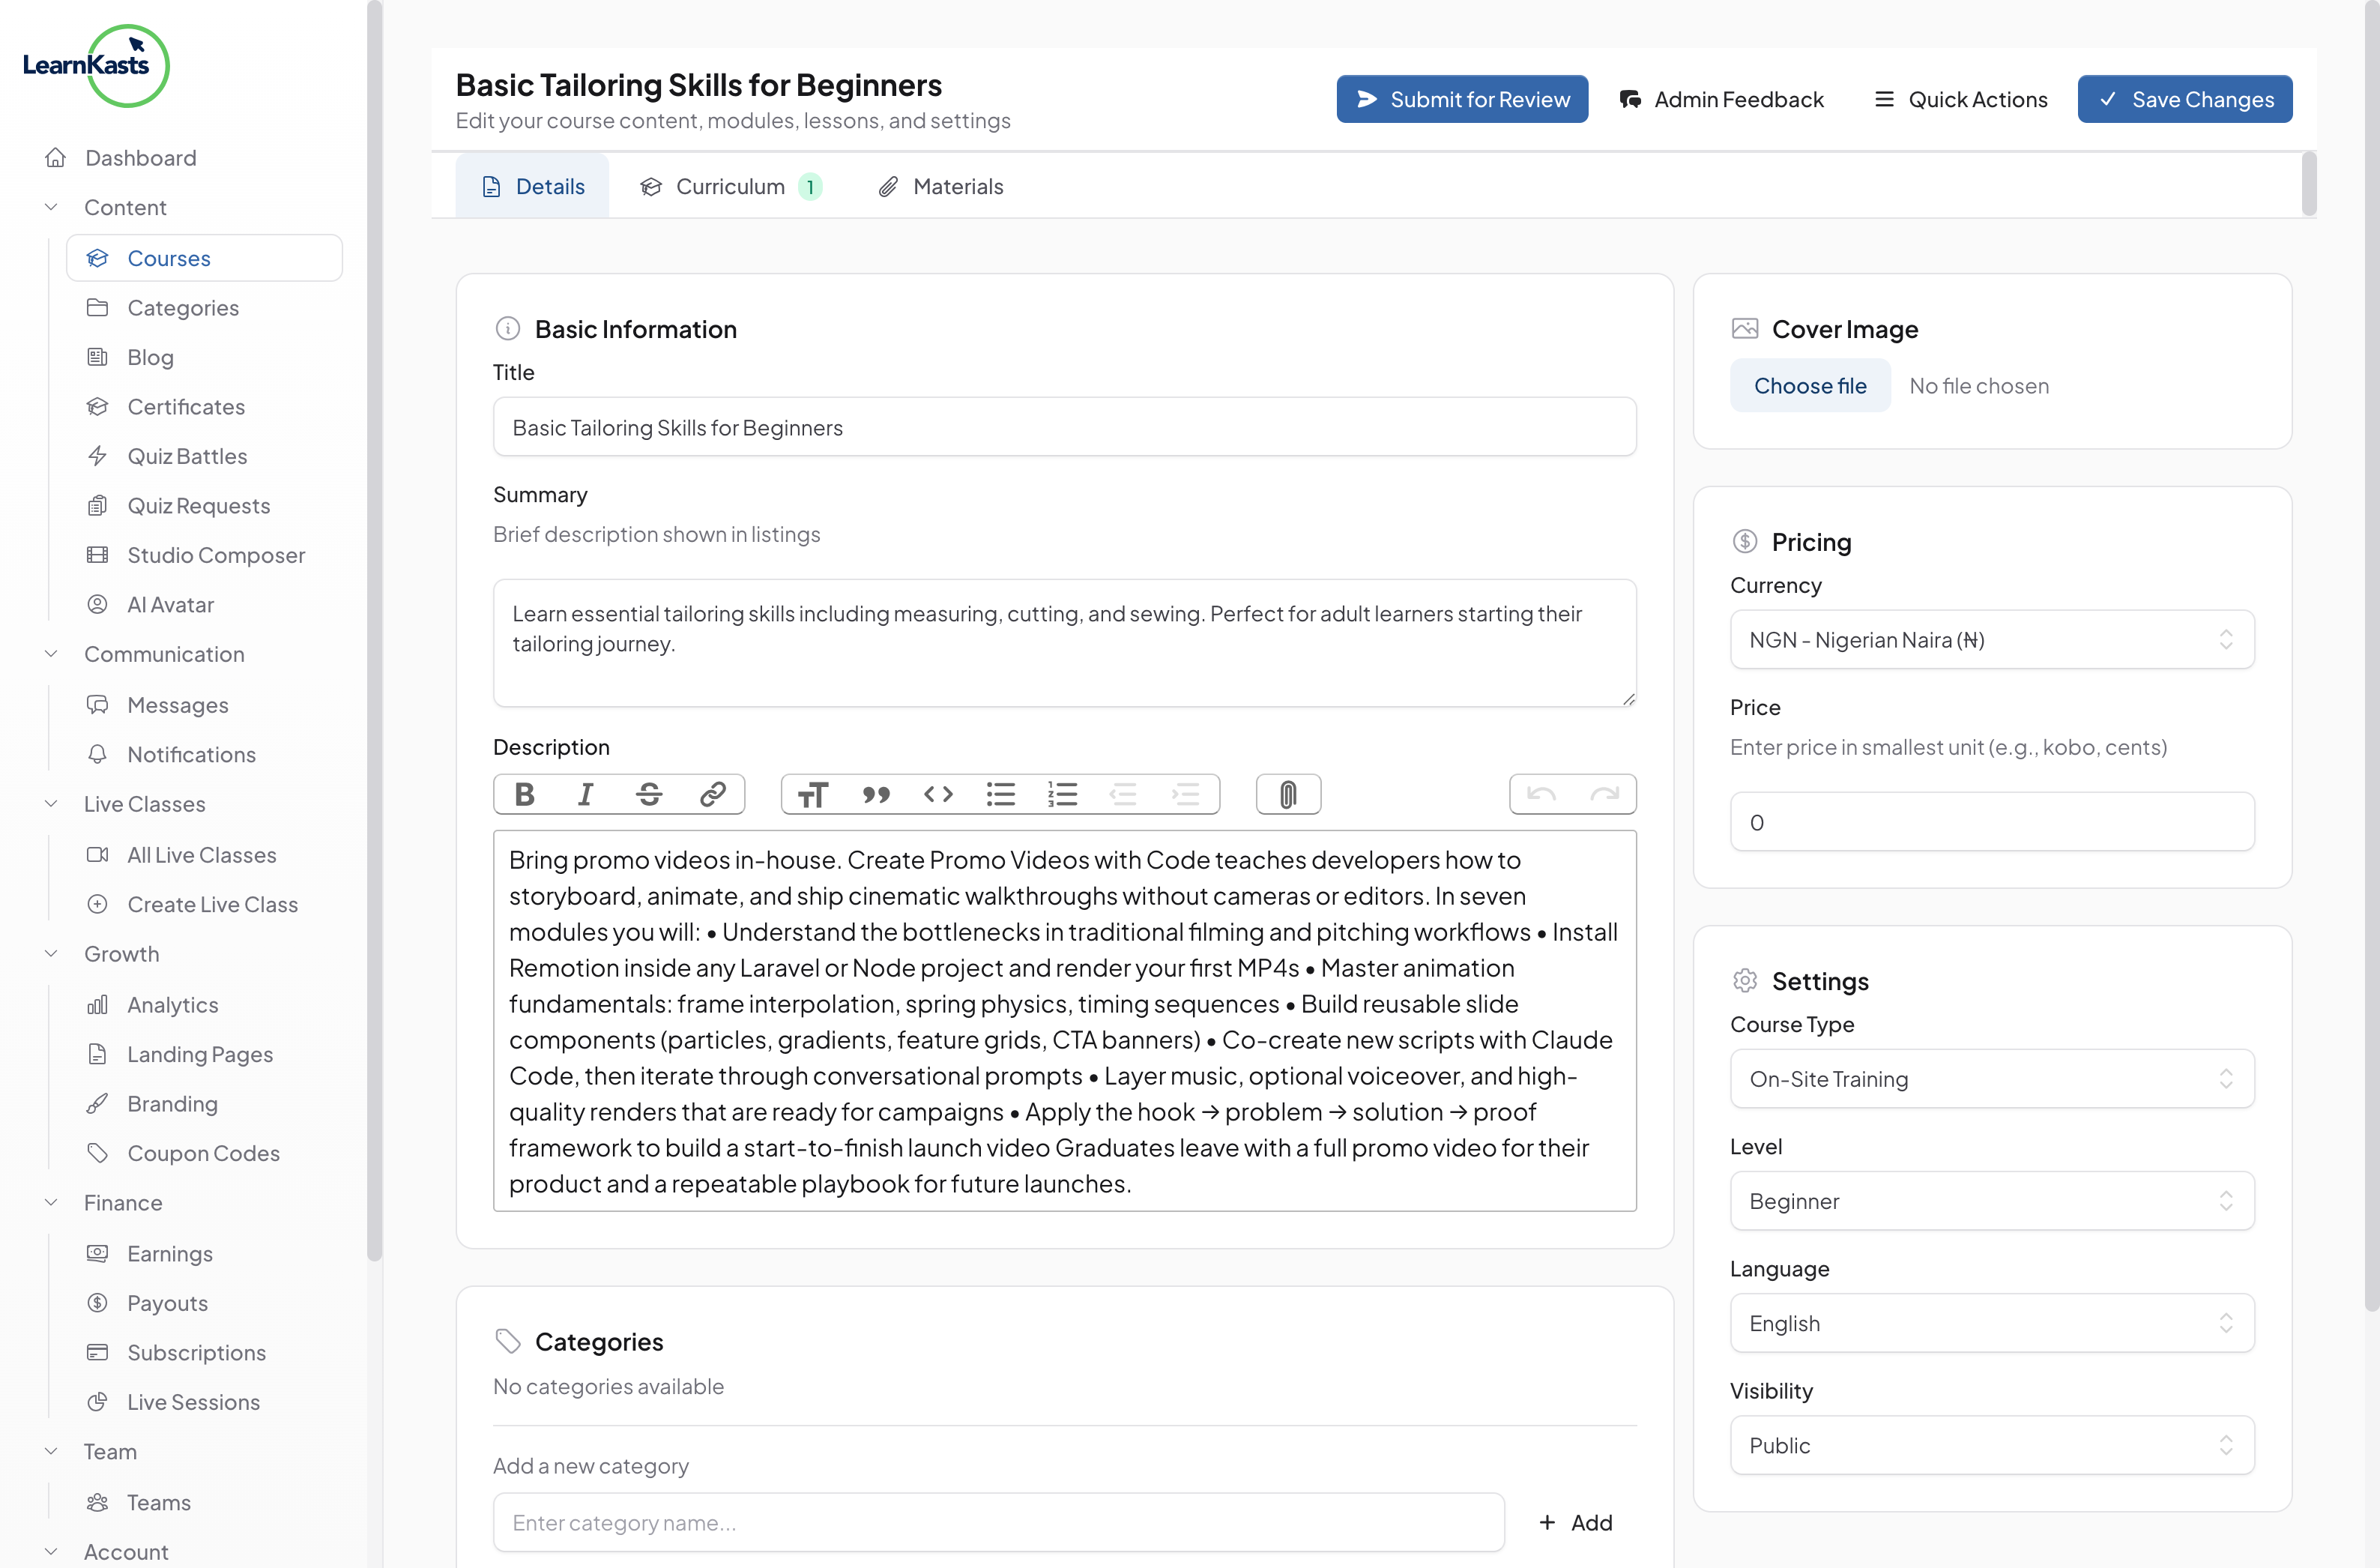Open the Course Type dropdown
Viewport: 2380px width, 1568px height.
1990,1079
